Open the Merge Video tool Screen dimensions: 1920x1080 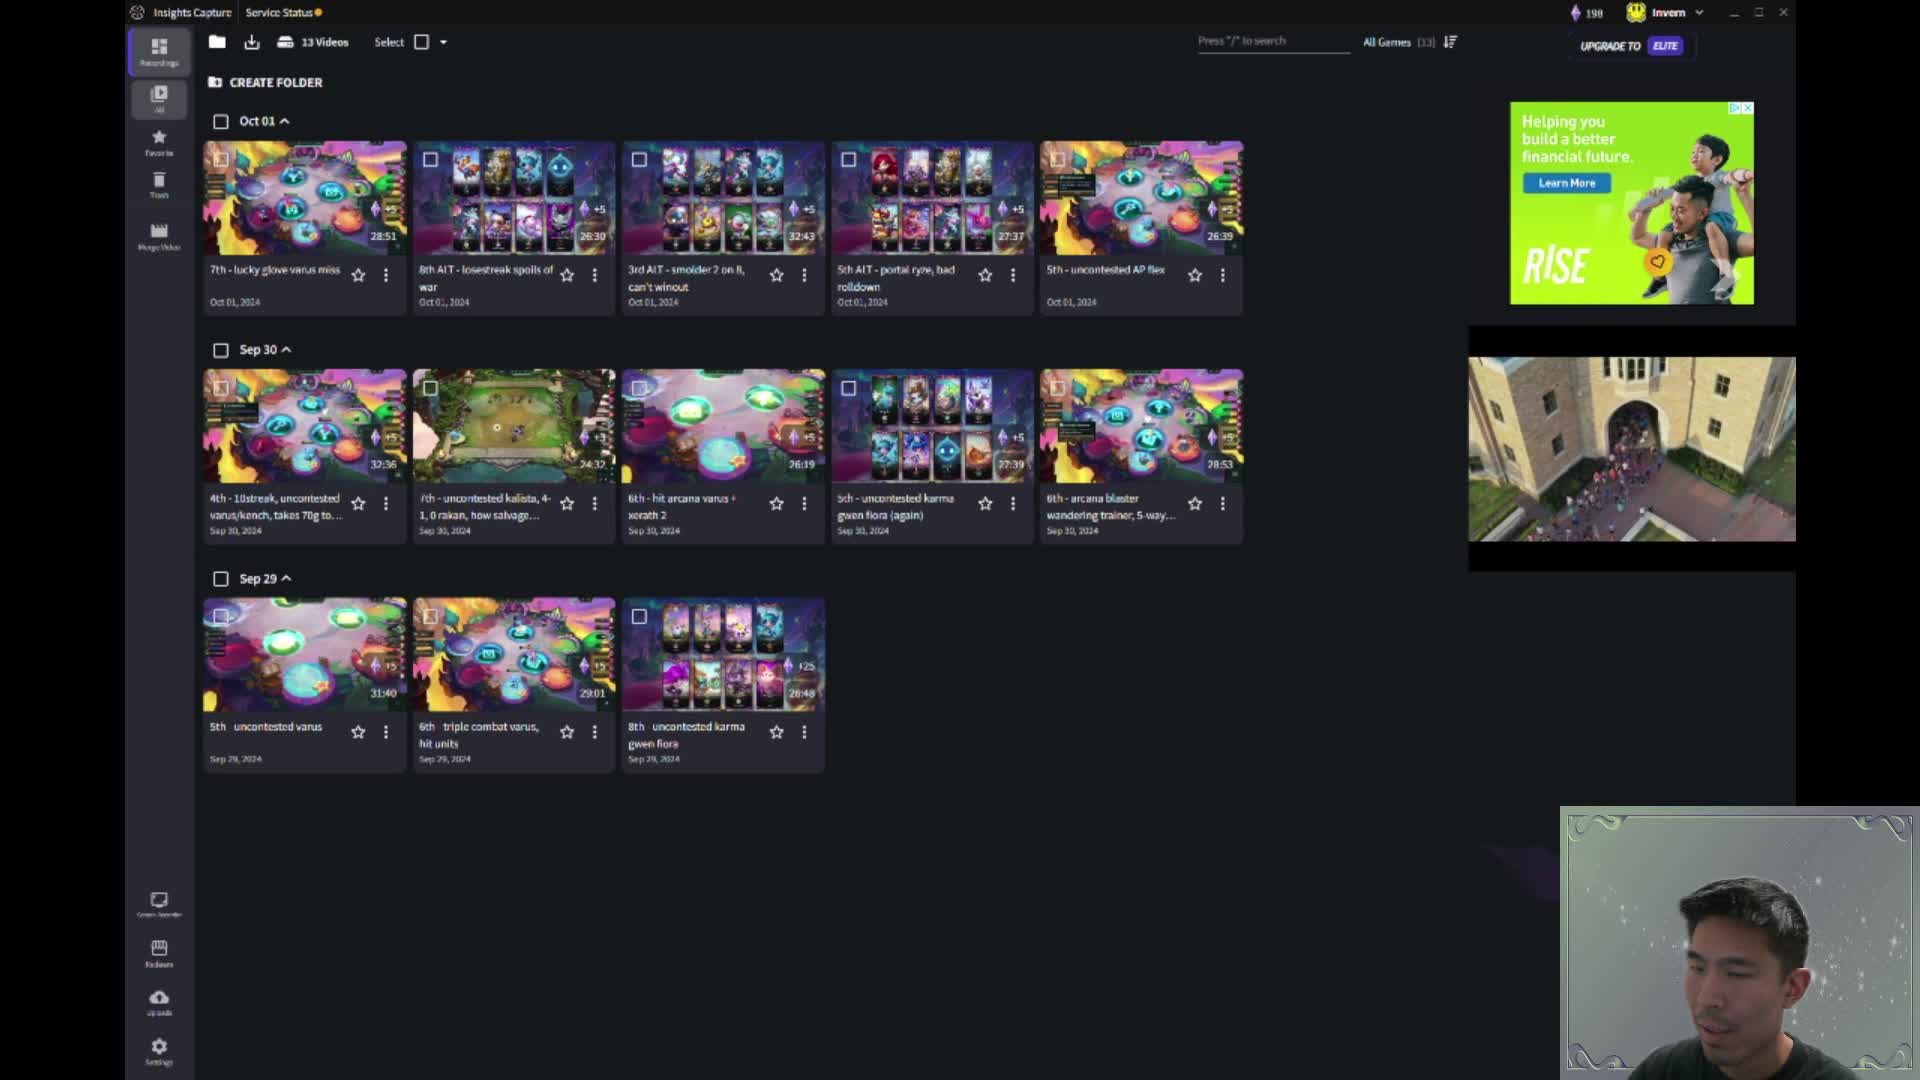click(x=159, y=236)
